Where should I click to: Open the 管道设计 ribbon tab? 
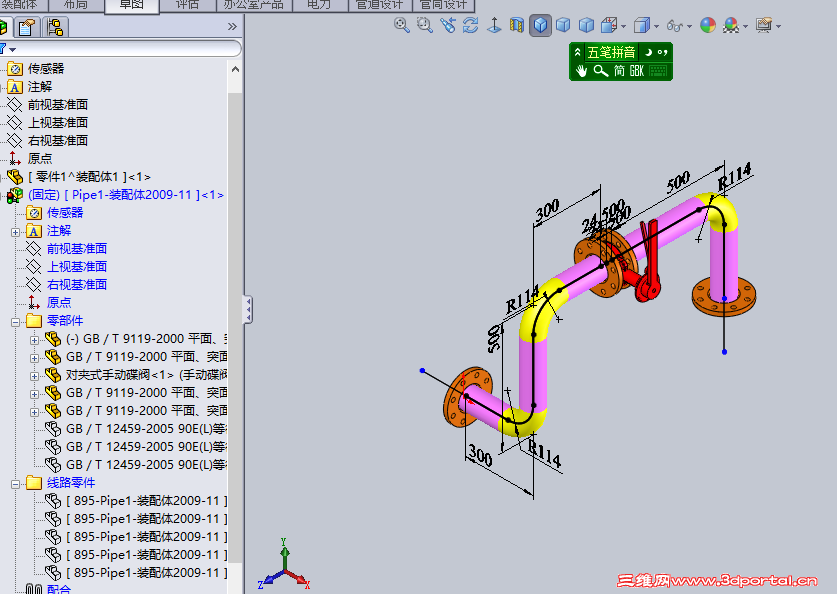pyautogui.click(x=378, y=4)
